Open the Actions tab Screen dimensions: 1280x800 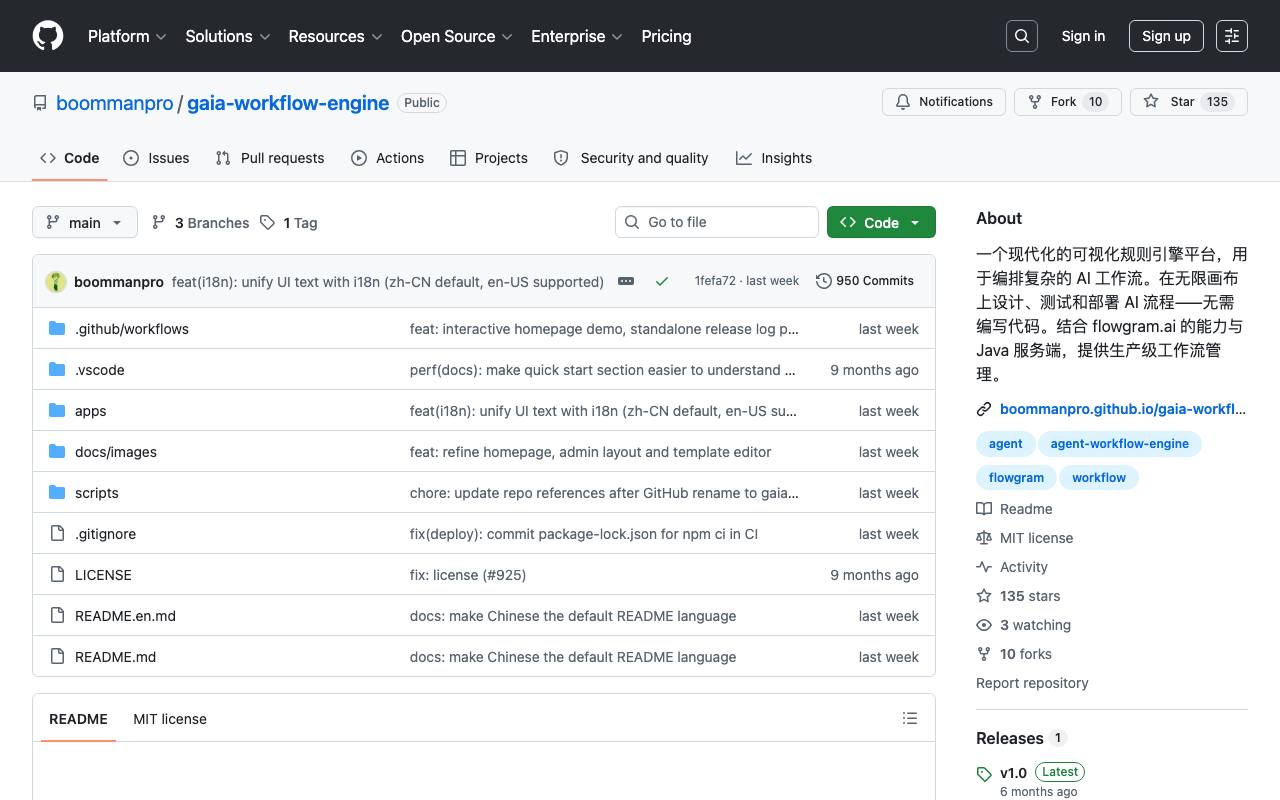(388, 158)
